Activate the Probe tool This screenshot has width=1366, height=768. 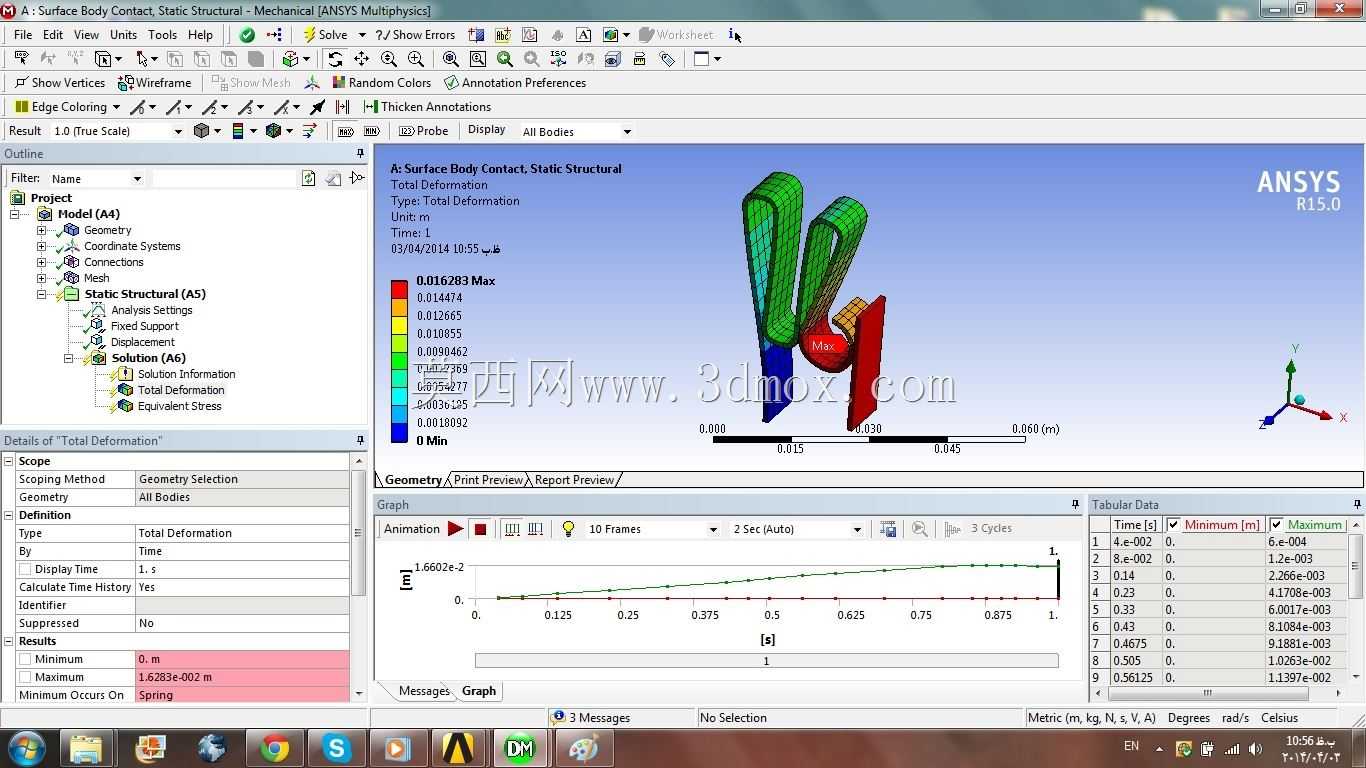(x=424, y=131)
